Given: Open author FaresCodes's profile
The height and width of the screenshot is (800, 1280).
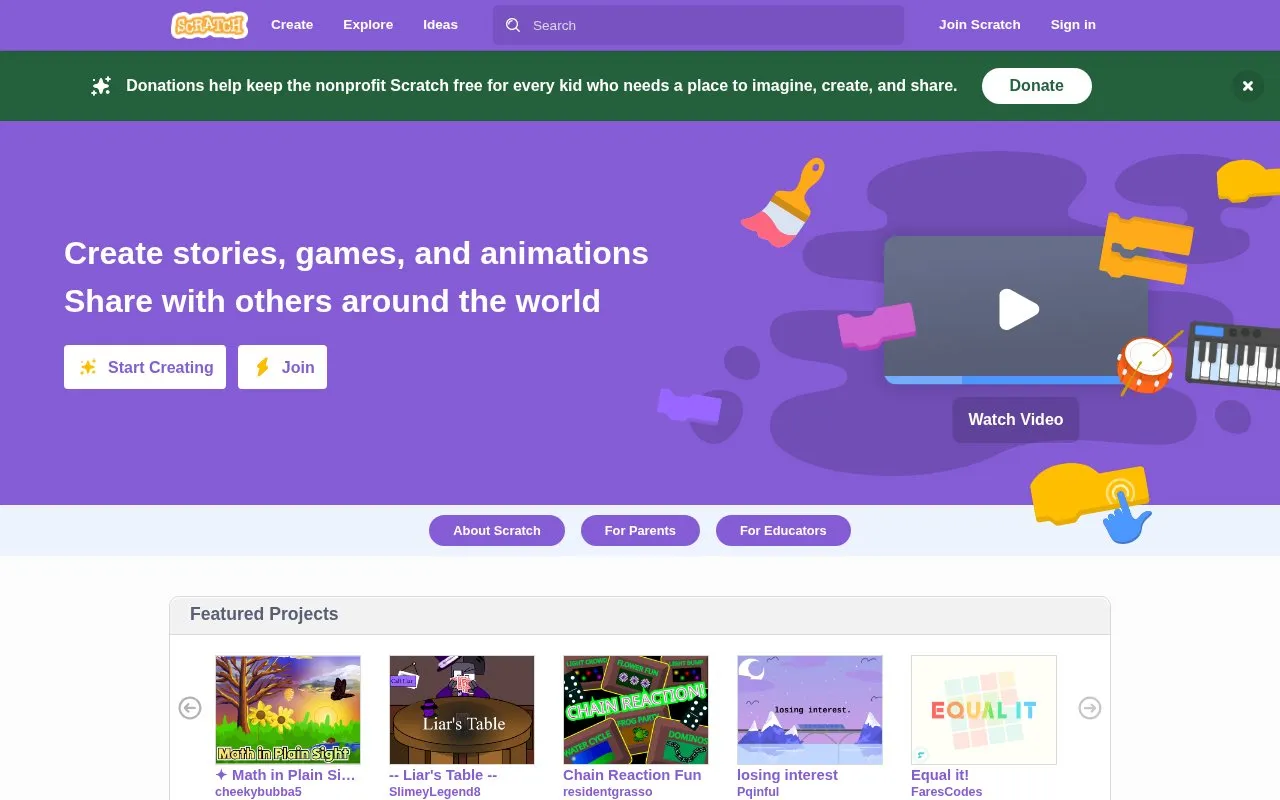Looking at the screenshot, I should [x=947, y=792].
